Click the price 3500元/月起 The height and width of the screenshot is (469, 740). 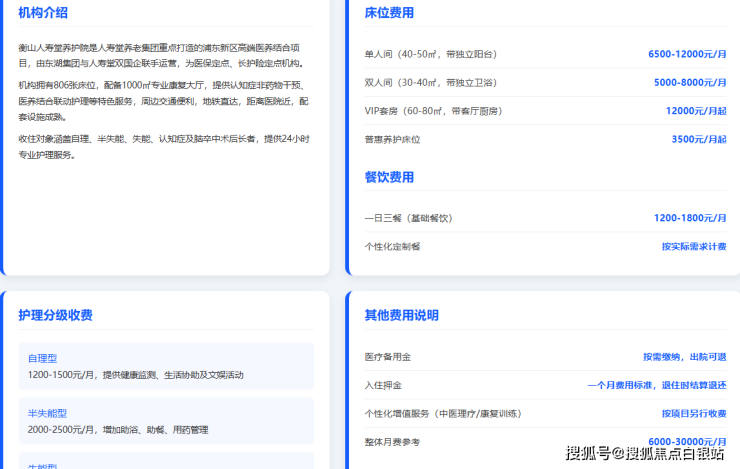pyautogui.click(x=699, y=139)
